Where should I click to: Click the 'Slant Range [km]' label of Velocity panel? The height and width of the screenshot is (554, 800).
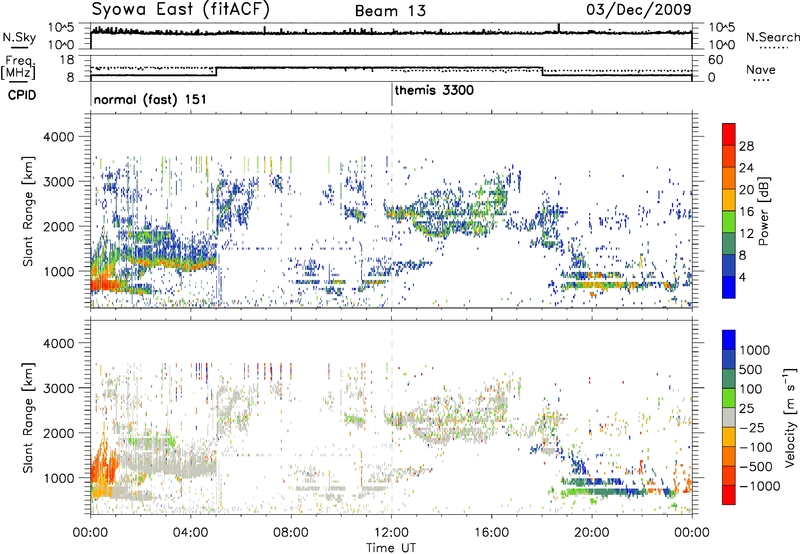click(x=28, y=417)
